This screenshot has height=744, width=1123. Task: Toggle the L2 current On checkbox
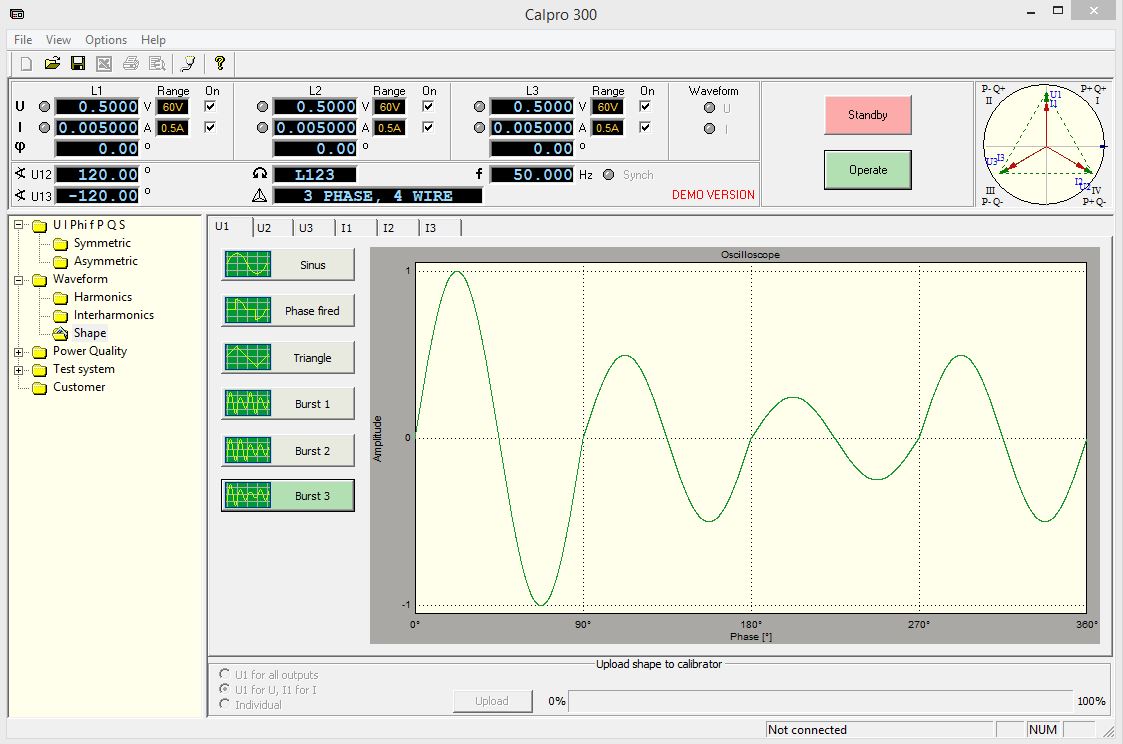pos(428,127)
